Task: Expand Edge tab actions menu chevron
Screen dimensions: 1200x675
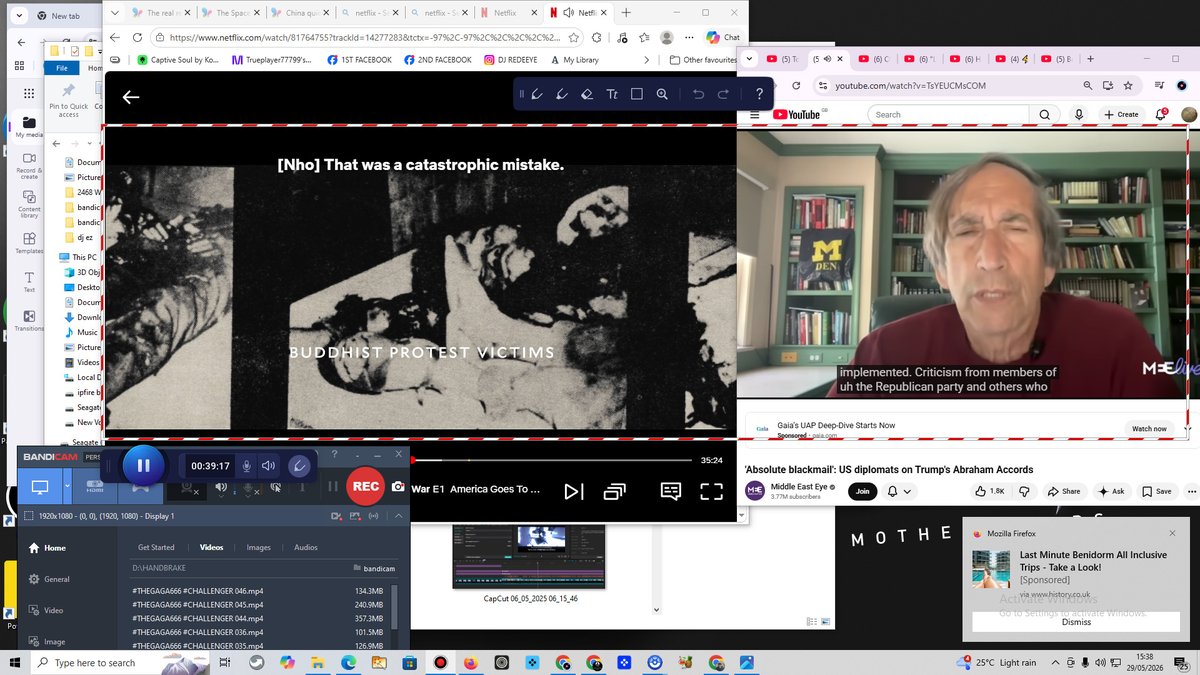Action: [x=115, y=13]
